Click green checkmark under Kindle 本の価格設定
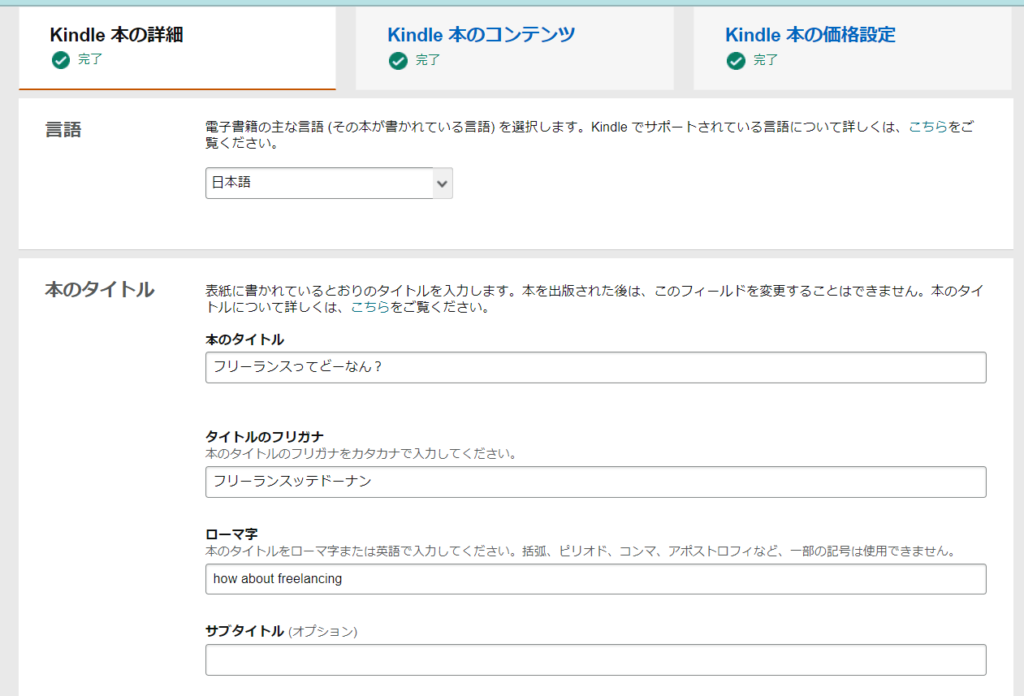Image resolution: width=1024 pixels, height=696 pixels. (x=735, y=61)
